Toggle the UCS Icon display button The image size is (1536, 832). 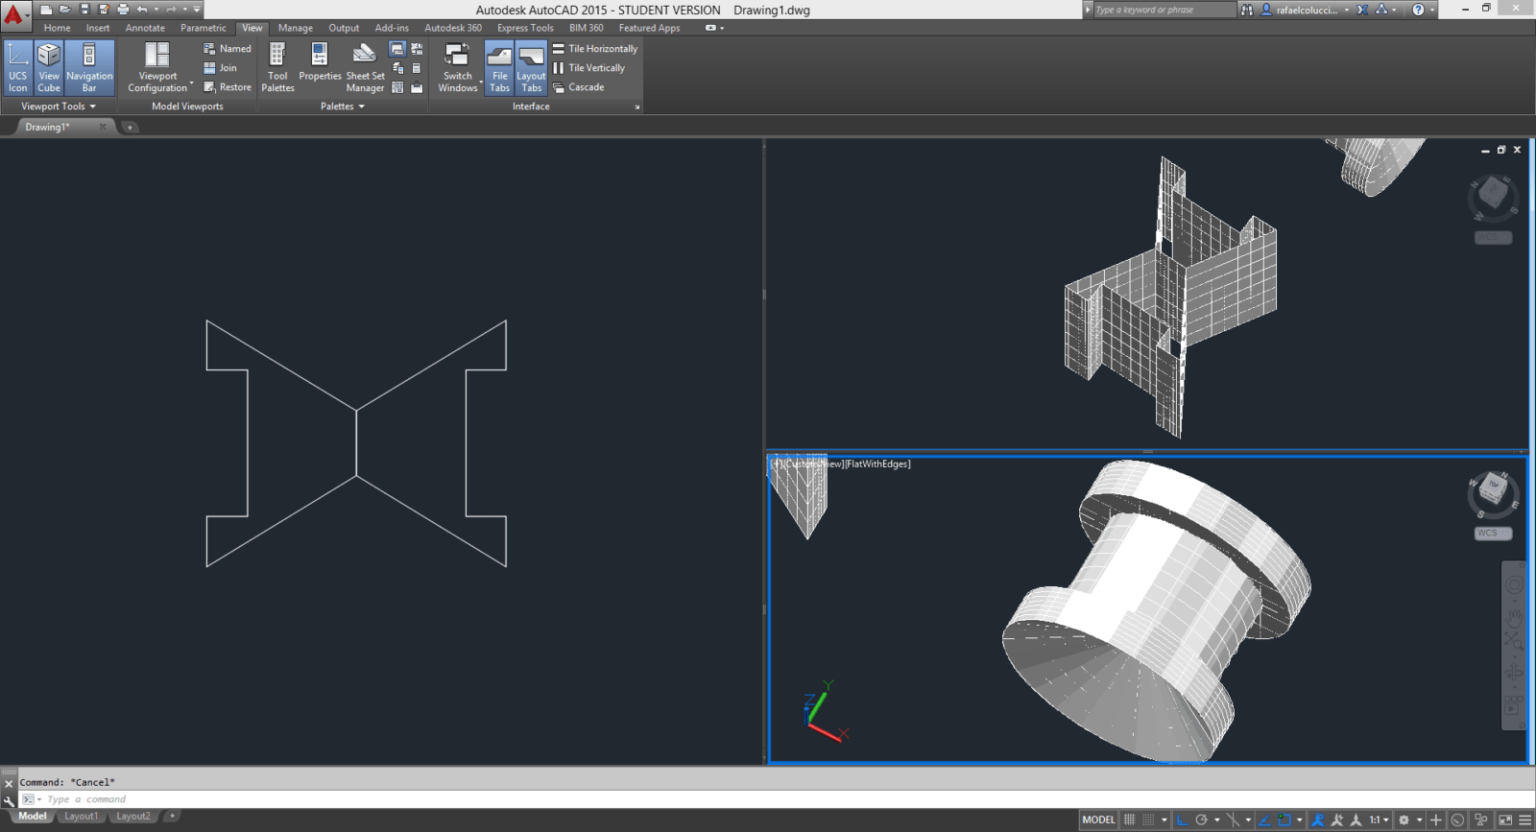click(18, 68)
